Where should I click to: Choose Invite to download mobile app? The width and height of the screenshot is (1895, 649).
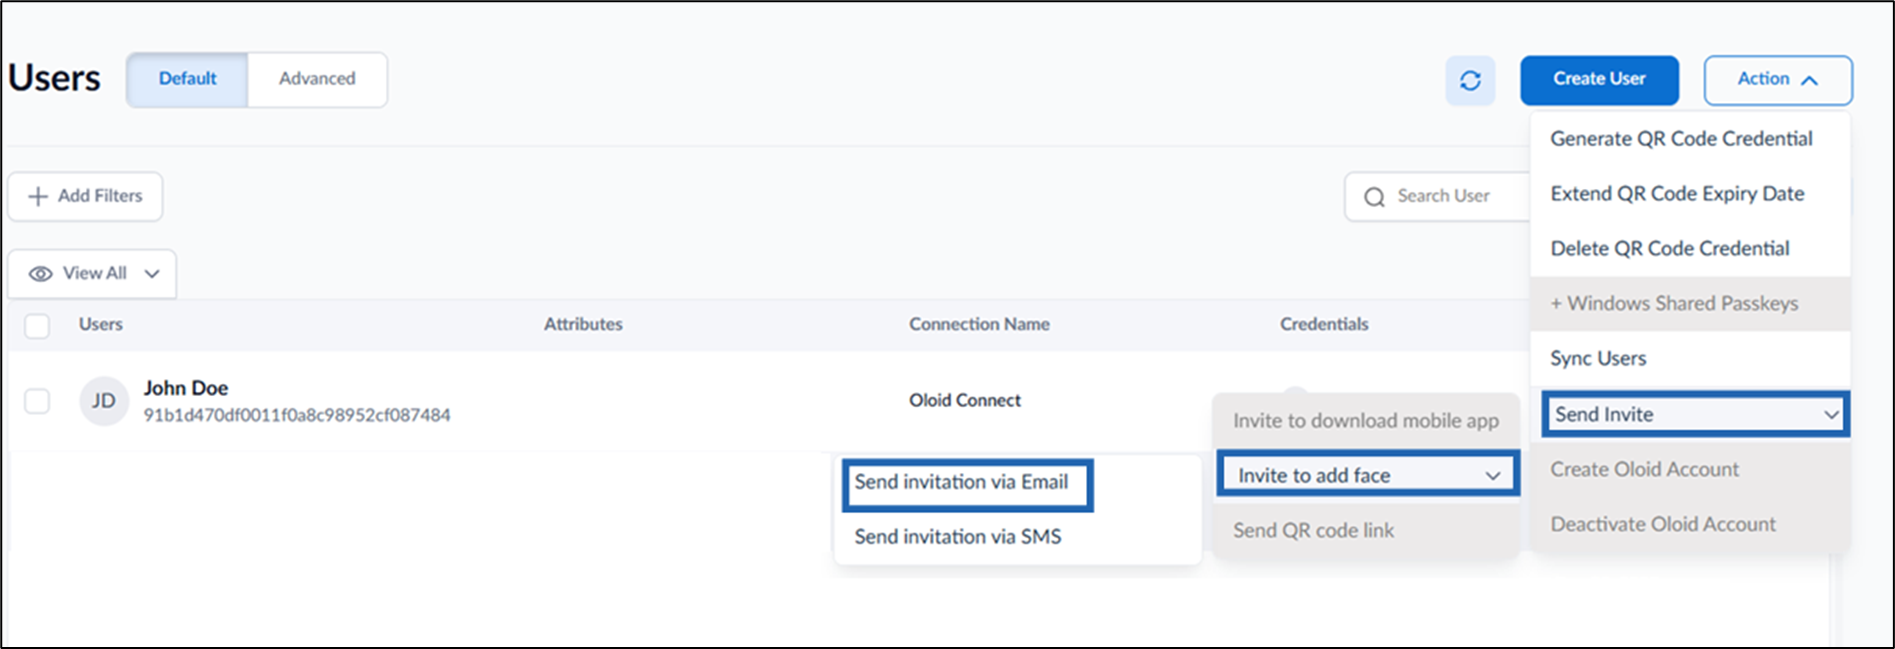click(x=1365, y=421)
